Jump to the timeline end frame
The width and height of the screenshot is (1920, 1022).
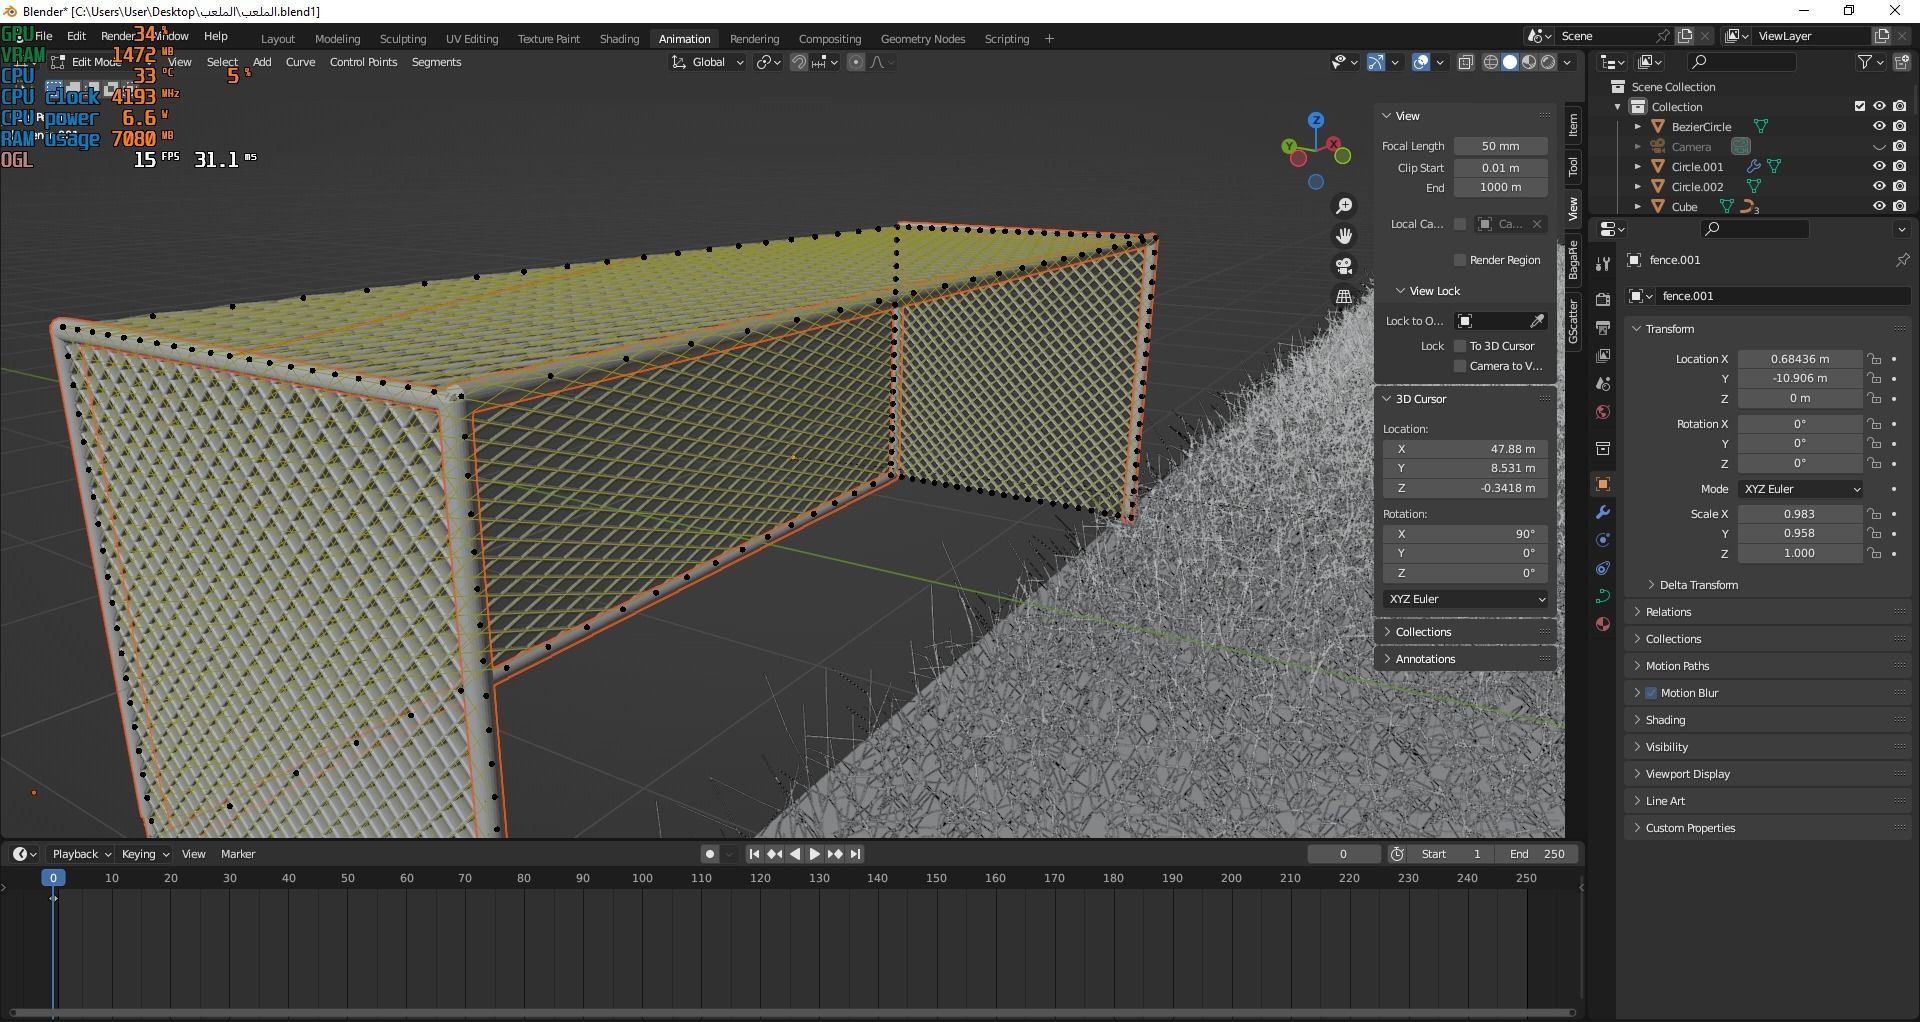coord(855,854)
